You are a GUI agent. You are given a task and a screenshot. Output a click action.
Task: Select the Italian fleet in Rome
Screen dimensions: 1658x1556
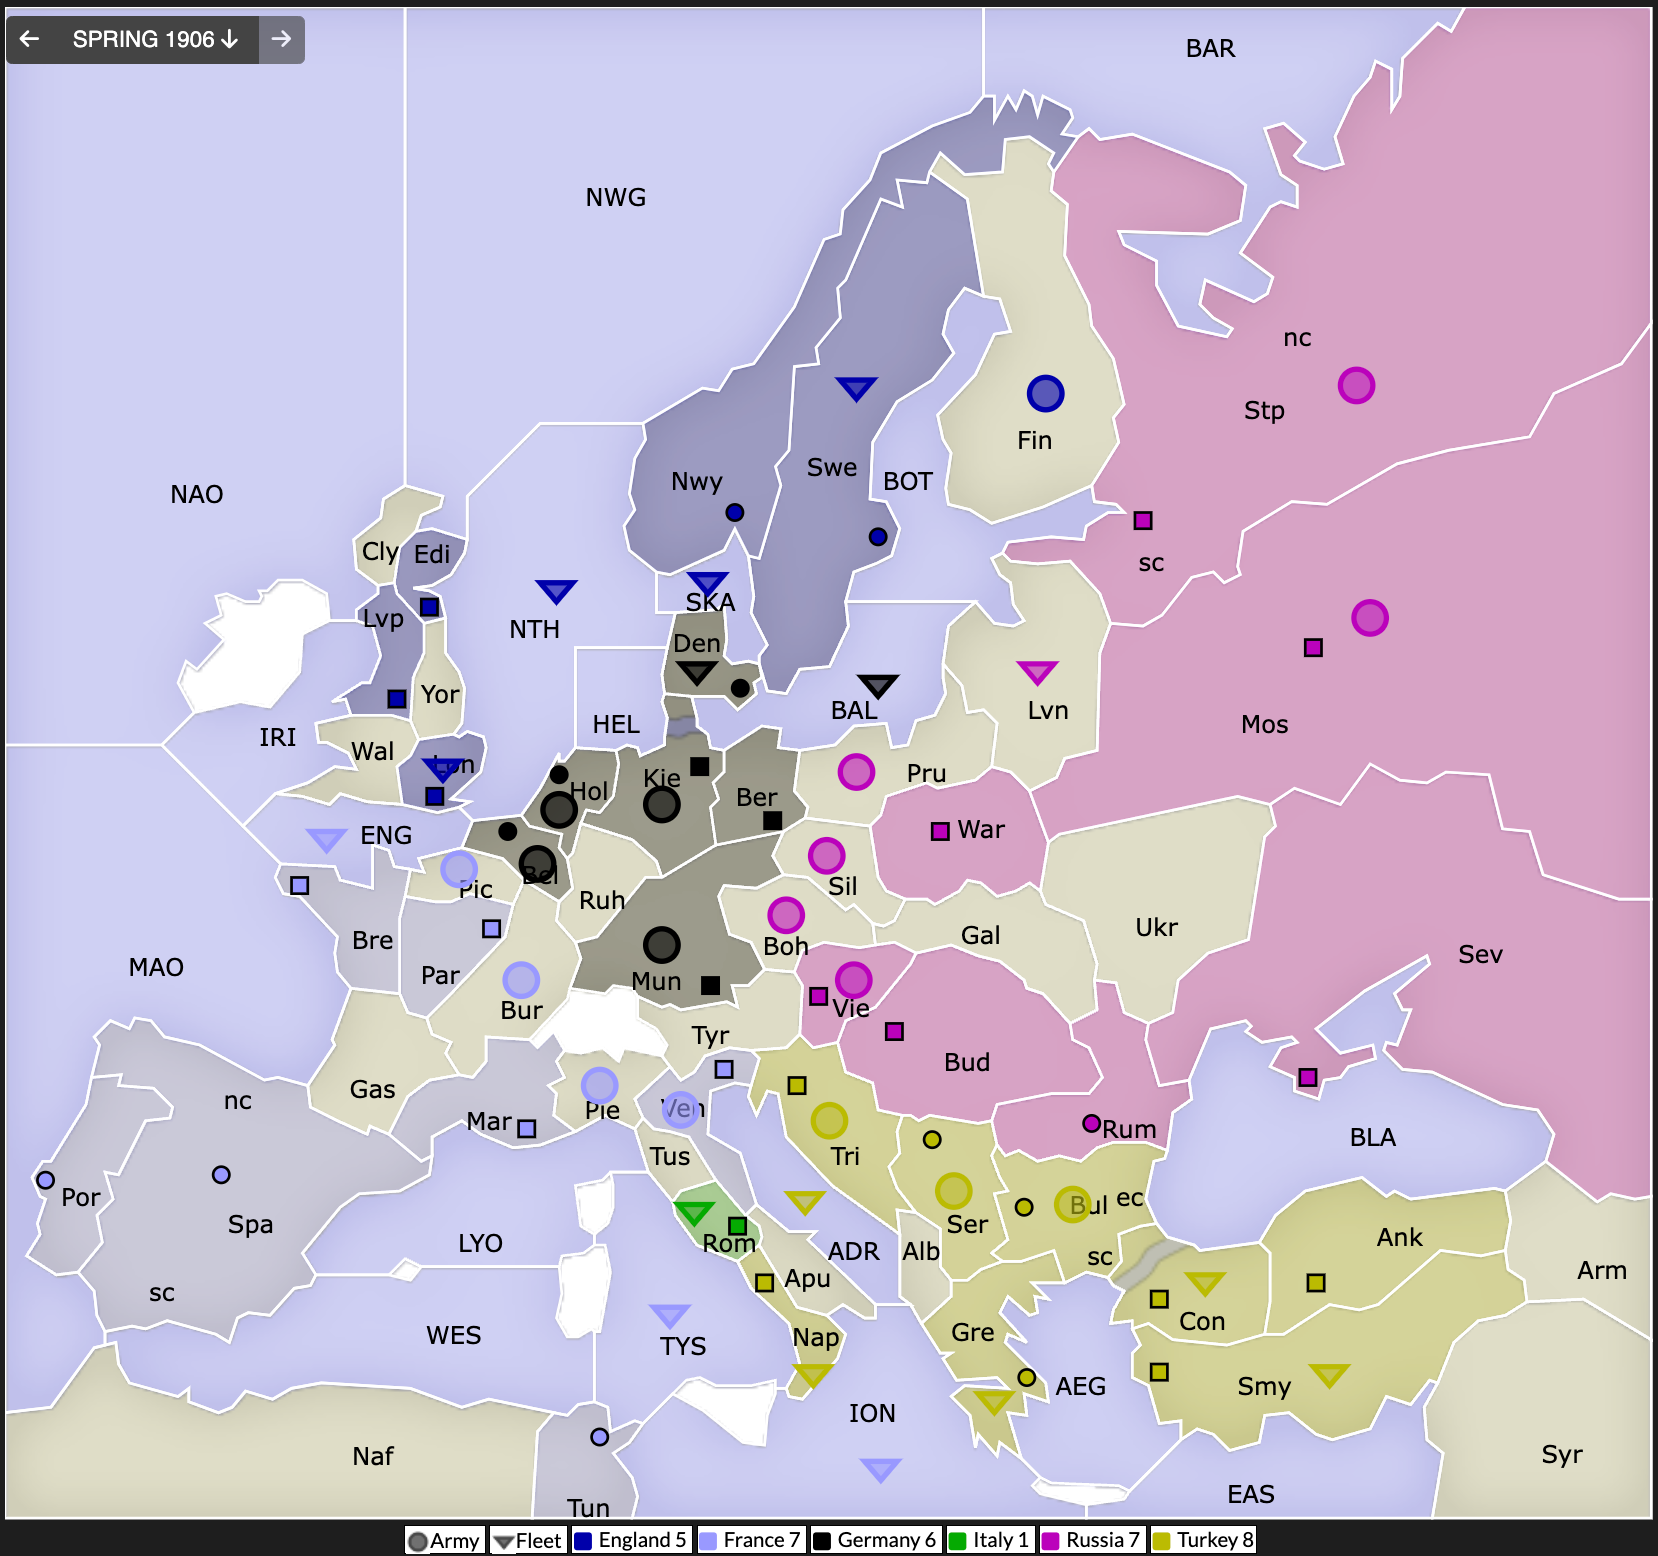coord(694,1212)
